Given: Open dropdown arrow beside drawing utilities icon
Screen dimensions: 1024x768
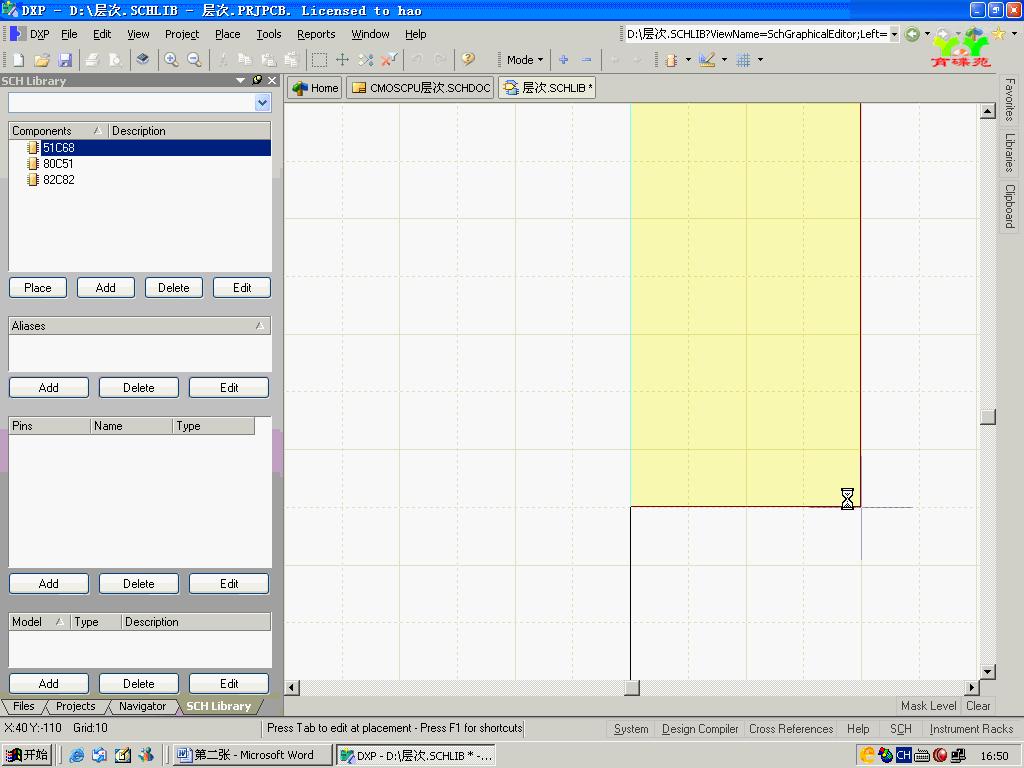Looking at the screenshot, I should (x=724, y=60).
